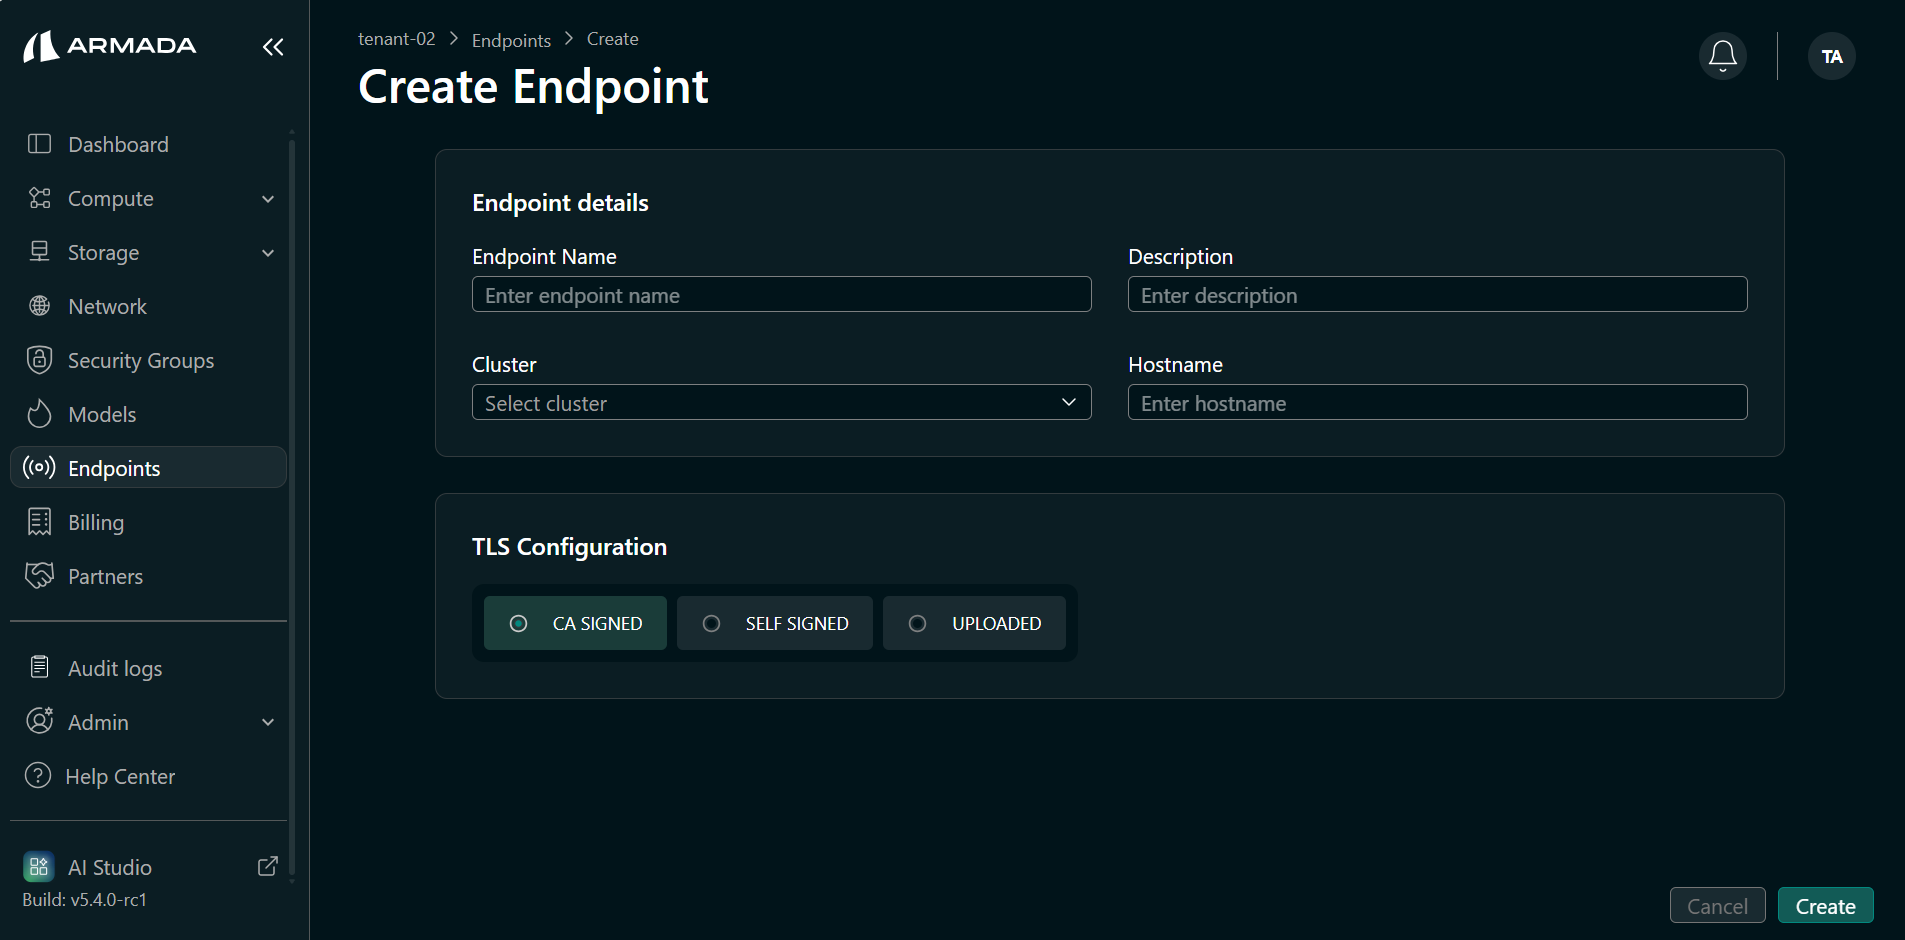Go to tenant-02 breadcrumb

[397, 39]
